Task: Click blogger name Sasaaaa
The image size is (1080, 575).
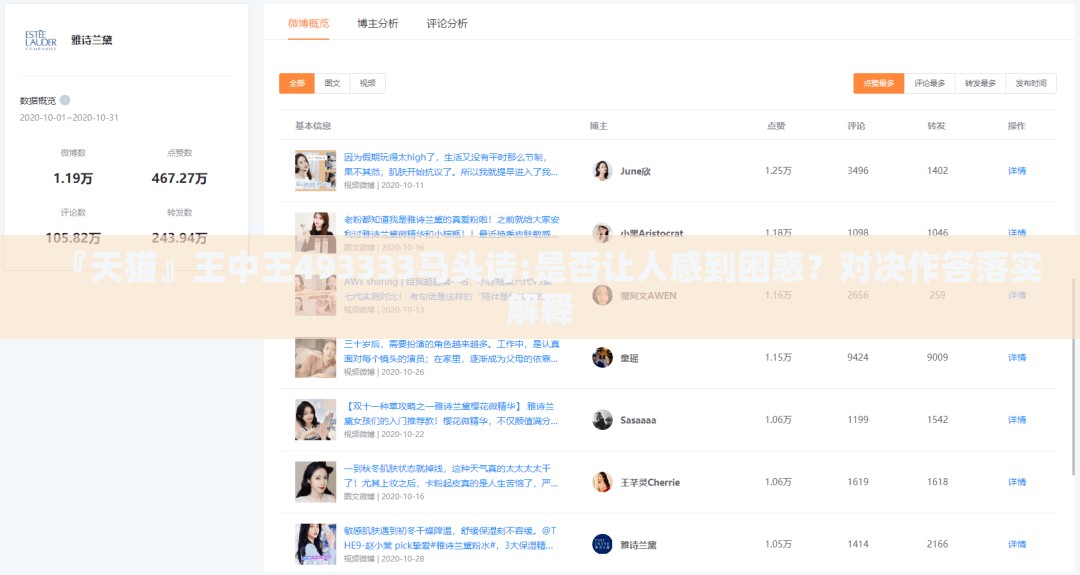Action: click(x=638, y=420)
